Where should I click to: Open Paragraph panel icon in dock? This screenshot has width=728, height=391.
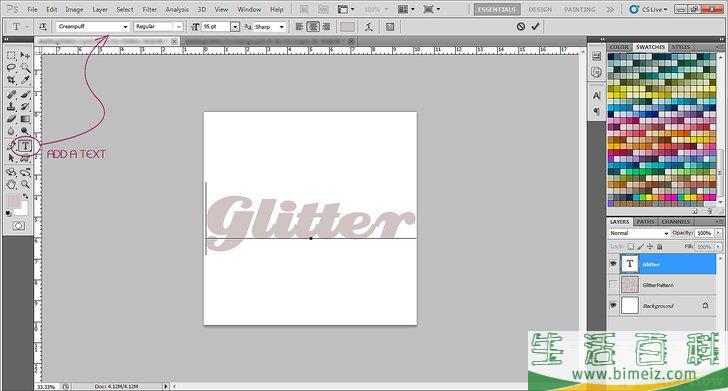[x=597, y=111]
